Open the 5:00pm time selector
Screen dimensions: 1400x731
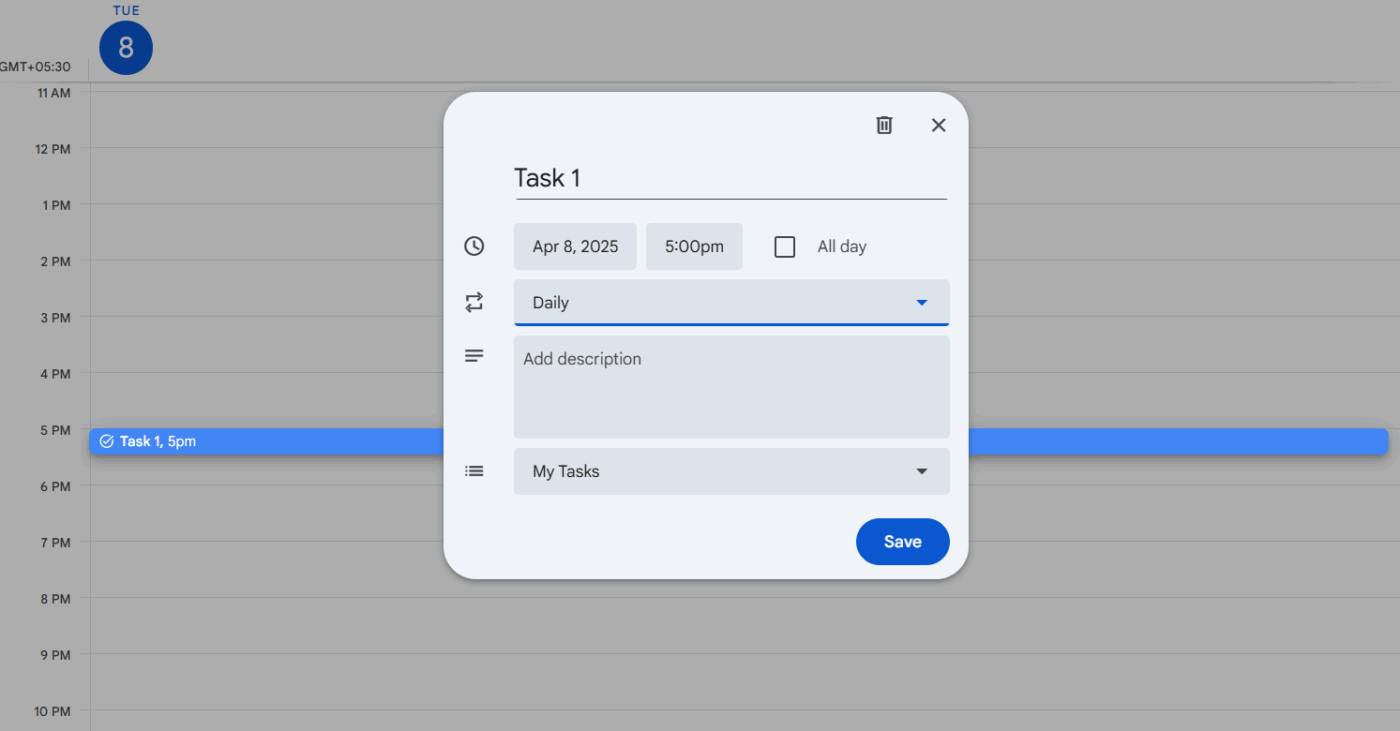pos(694,246)
